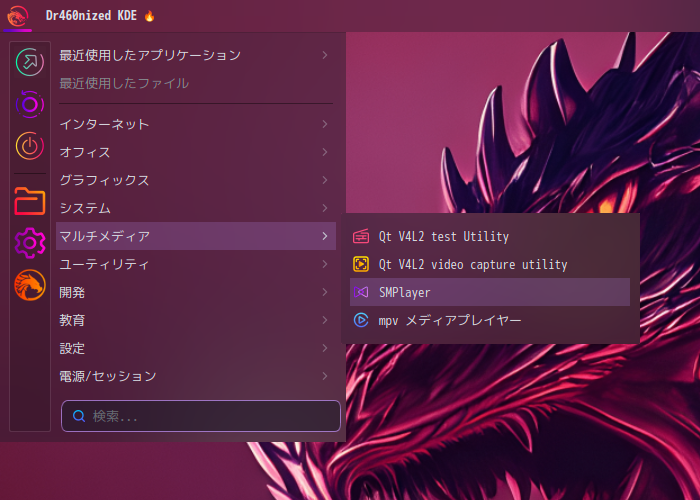Screen dimensions: 700x500
Task: Expand the ユーティリティ submenu arrow
Action: click(x=325, y=264)
